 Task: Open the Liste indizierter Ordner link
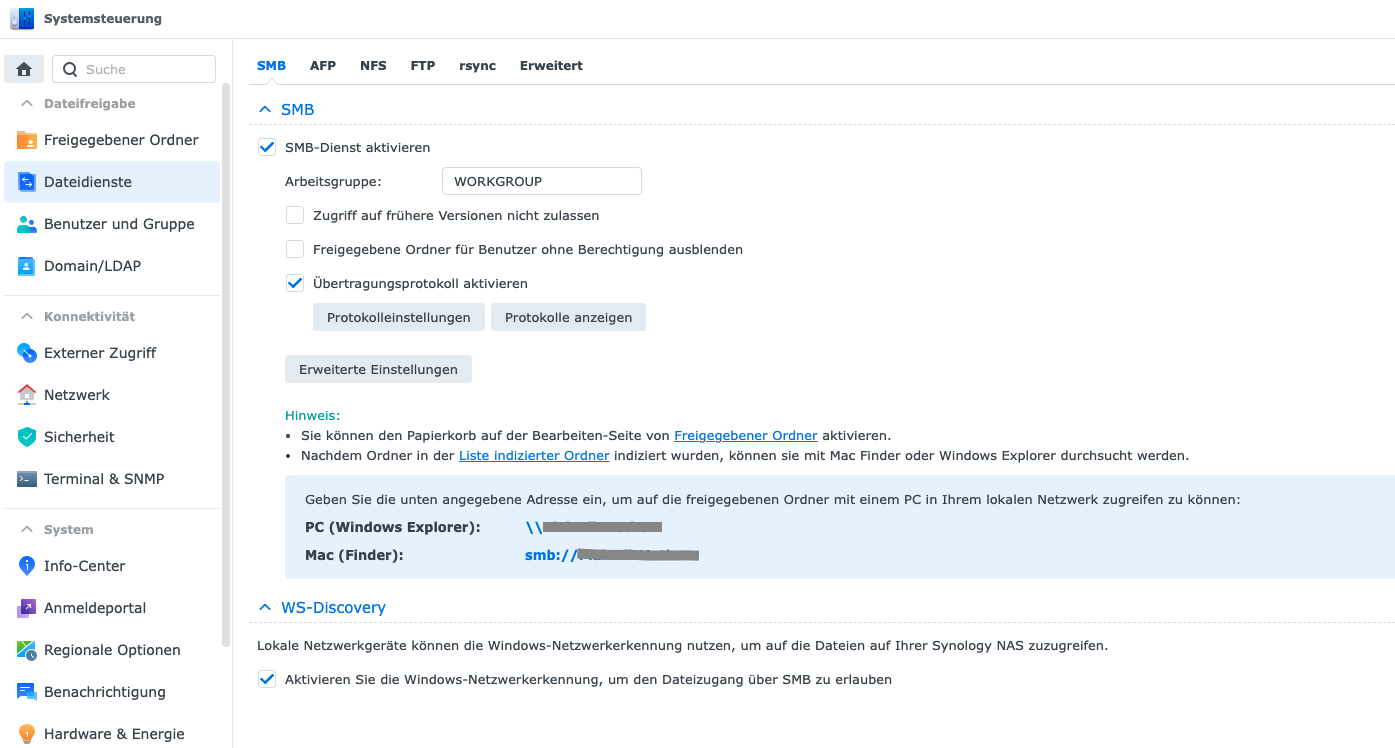pos(534,455)
